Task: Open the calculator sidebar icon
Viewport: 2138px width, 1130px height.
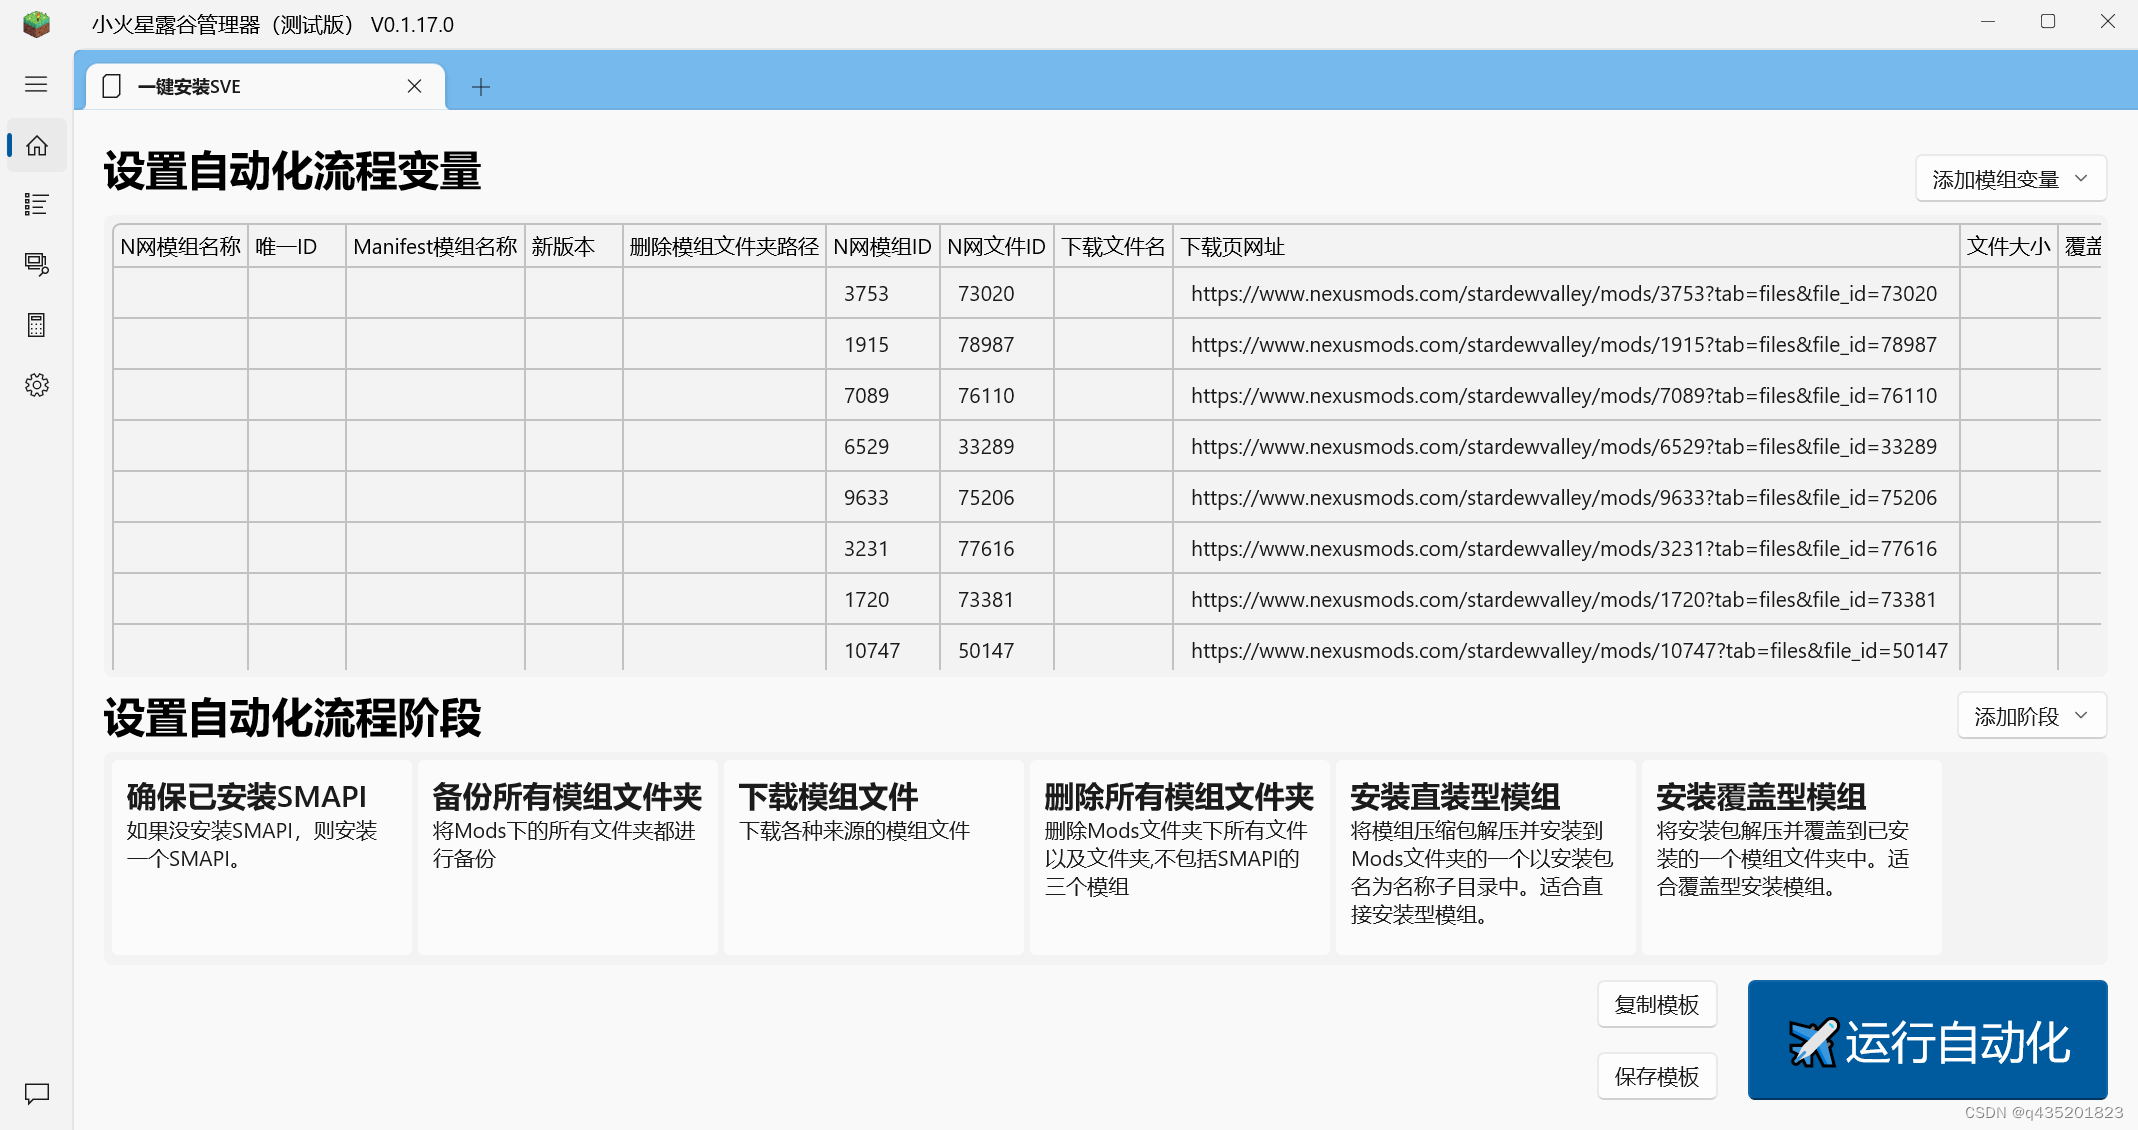Action: (x=37, y=325)
